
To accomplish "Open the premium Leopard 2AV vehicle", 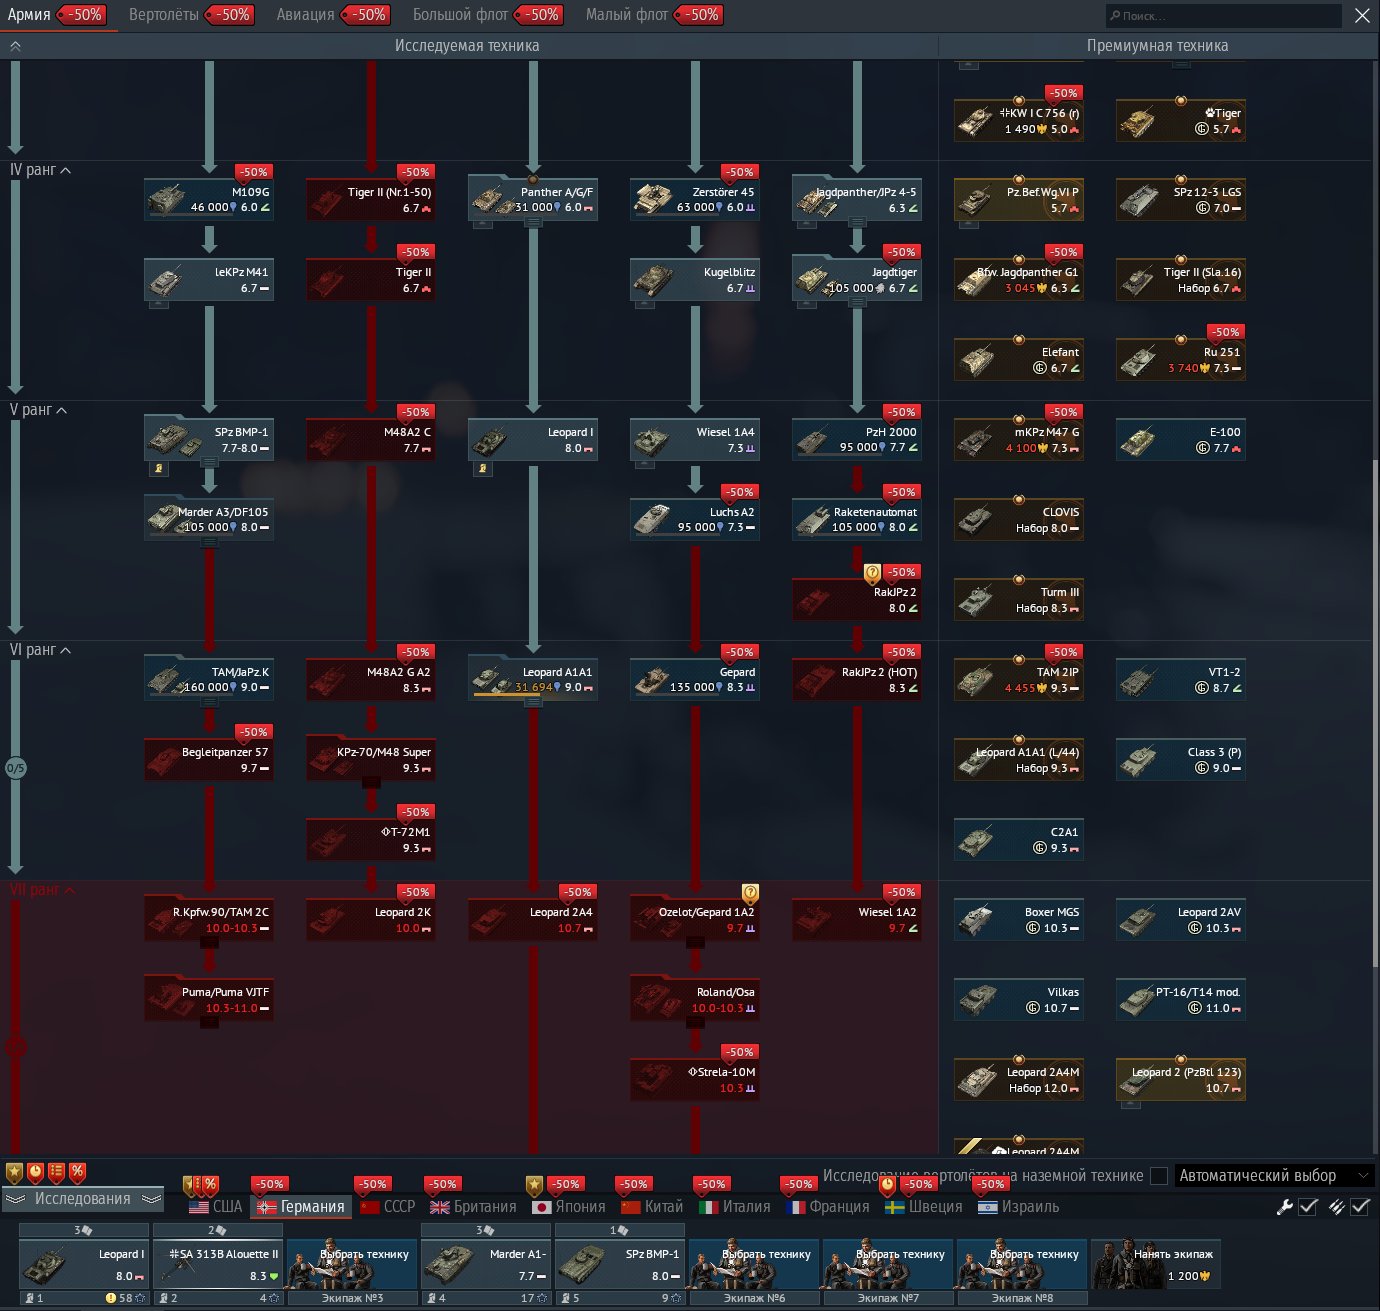I will [x=1181, y=919].
